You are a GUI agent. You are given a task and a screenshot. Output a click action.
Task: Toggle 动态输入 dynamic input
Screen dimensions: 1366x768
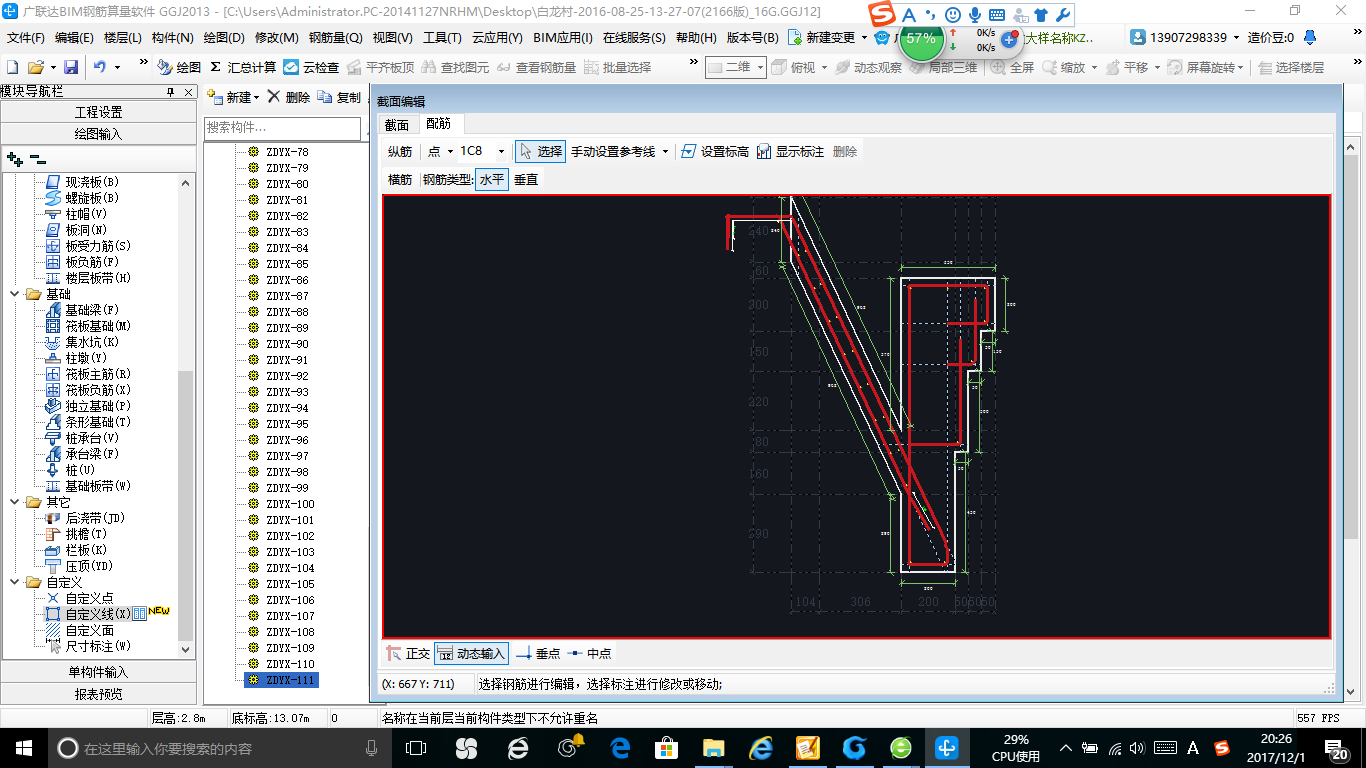(x=471, y=653)
